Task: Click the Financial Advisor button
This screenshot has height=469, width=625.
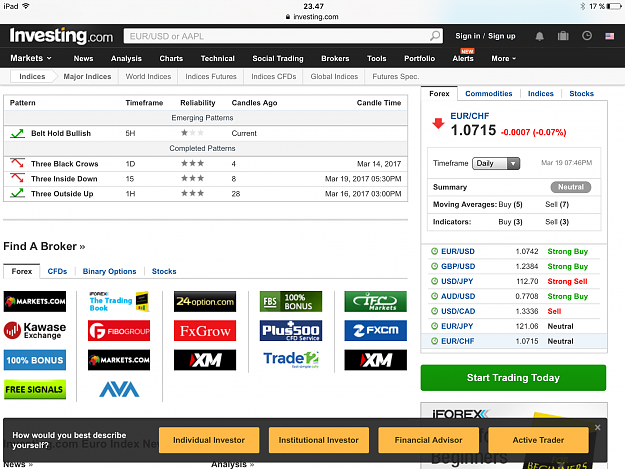Action: coord(428,440)
